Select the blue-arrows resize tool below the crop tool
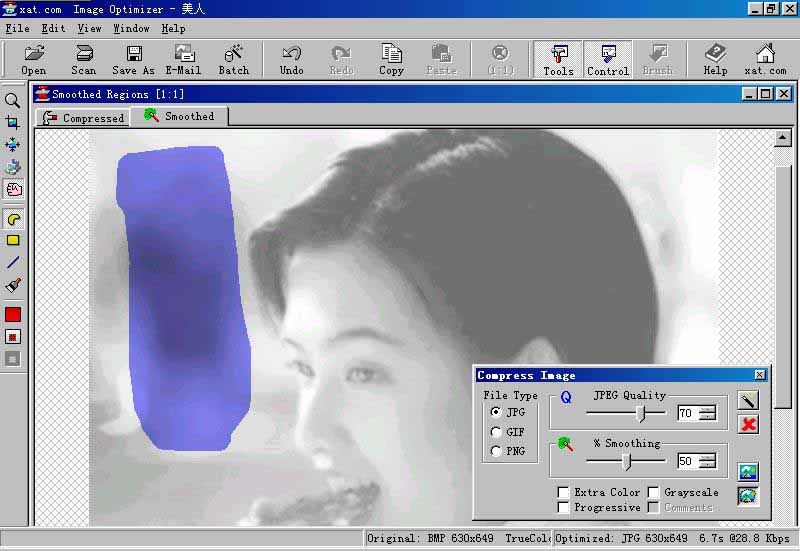Viewport: 800px width, 551px height. click(13, 145)
